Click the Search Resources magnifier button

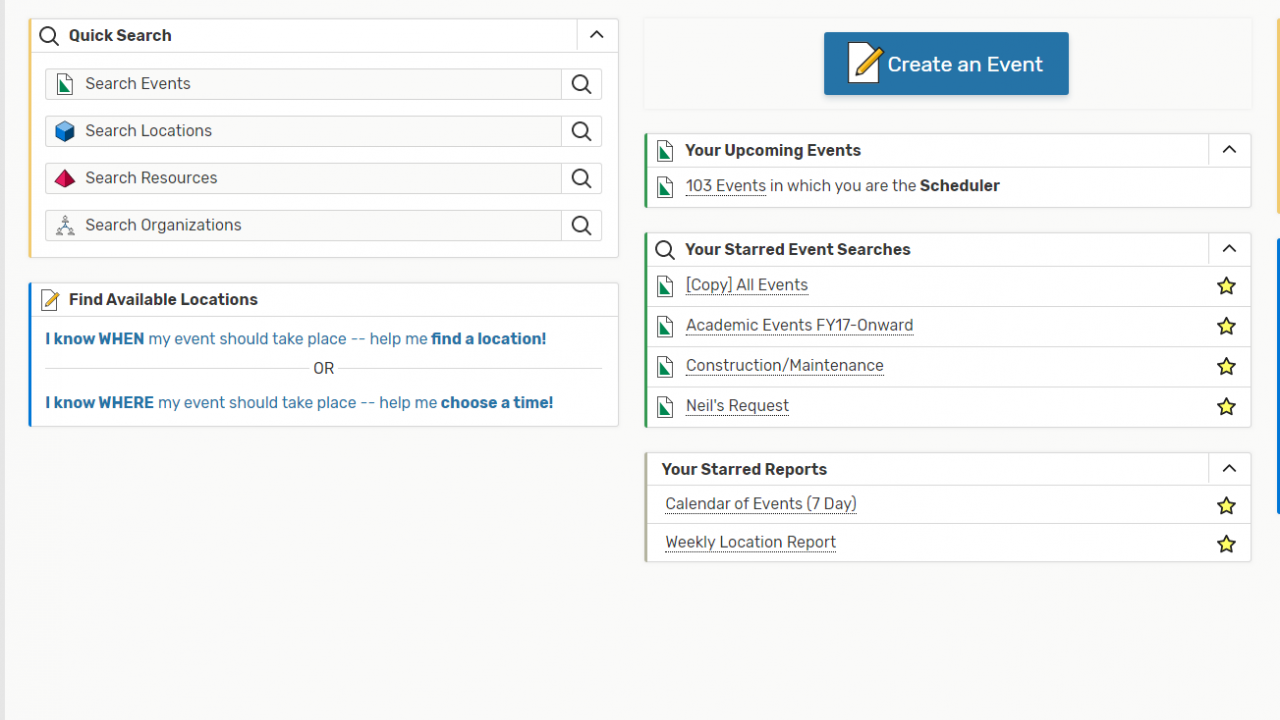point(581,178)
